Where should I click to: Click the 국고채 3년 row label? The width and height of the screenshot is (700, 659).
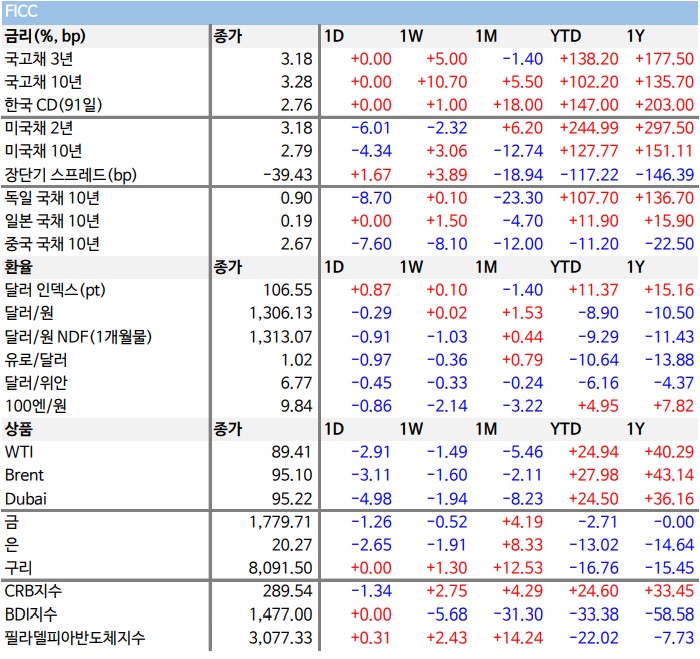coord(39,59)
